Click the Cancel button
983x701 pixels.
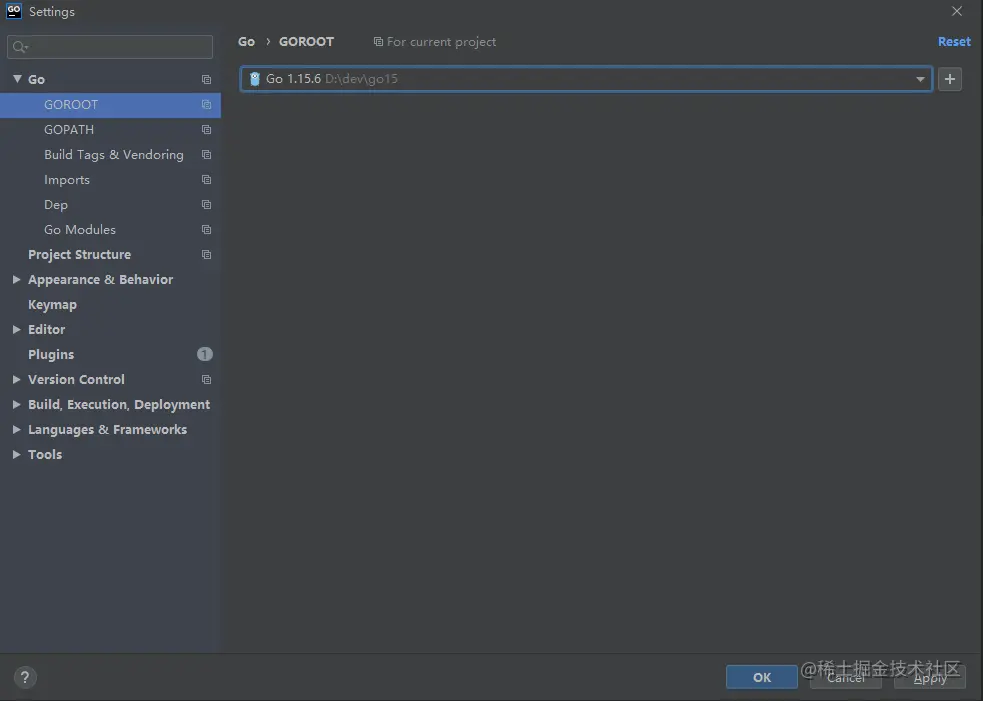click(846, 677)
